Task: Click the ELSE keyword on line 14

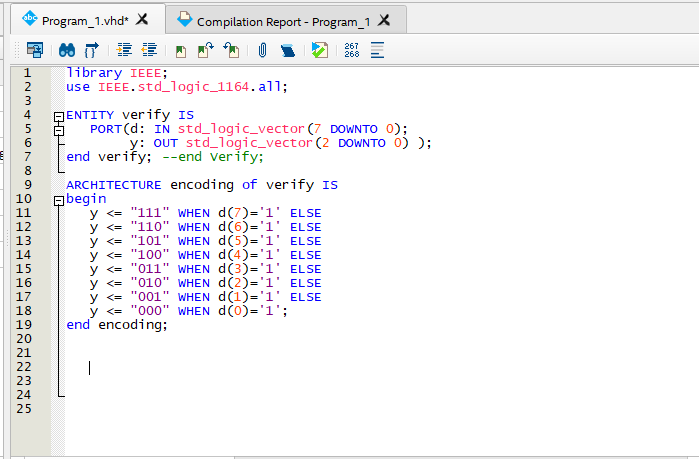Action: 306,255
